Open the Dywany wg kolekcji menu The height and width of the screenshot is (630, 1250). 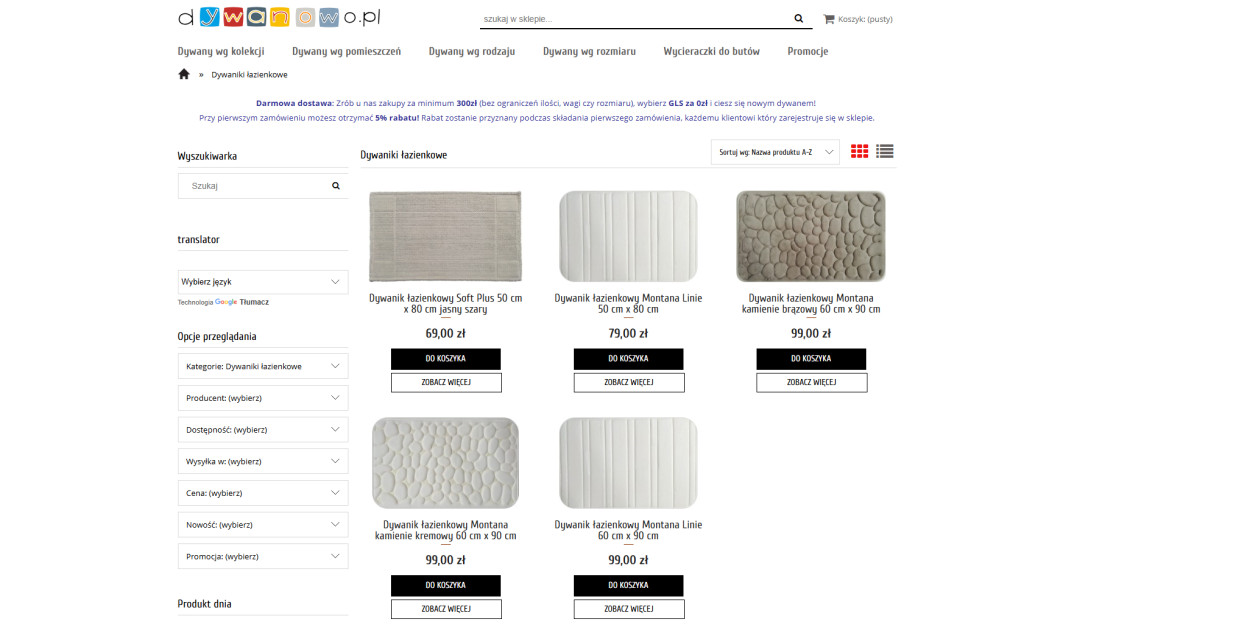pyautogui.click(x=221, y=51)
